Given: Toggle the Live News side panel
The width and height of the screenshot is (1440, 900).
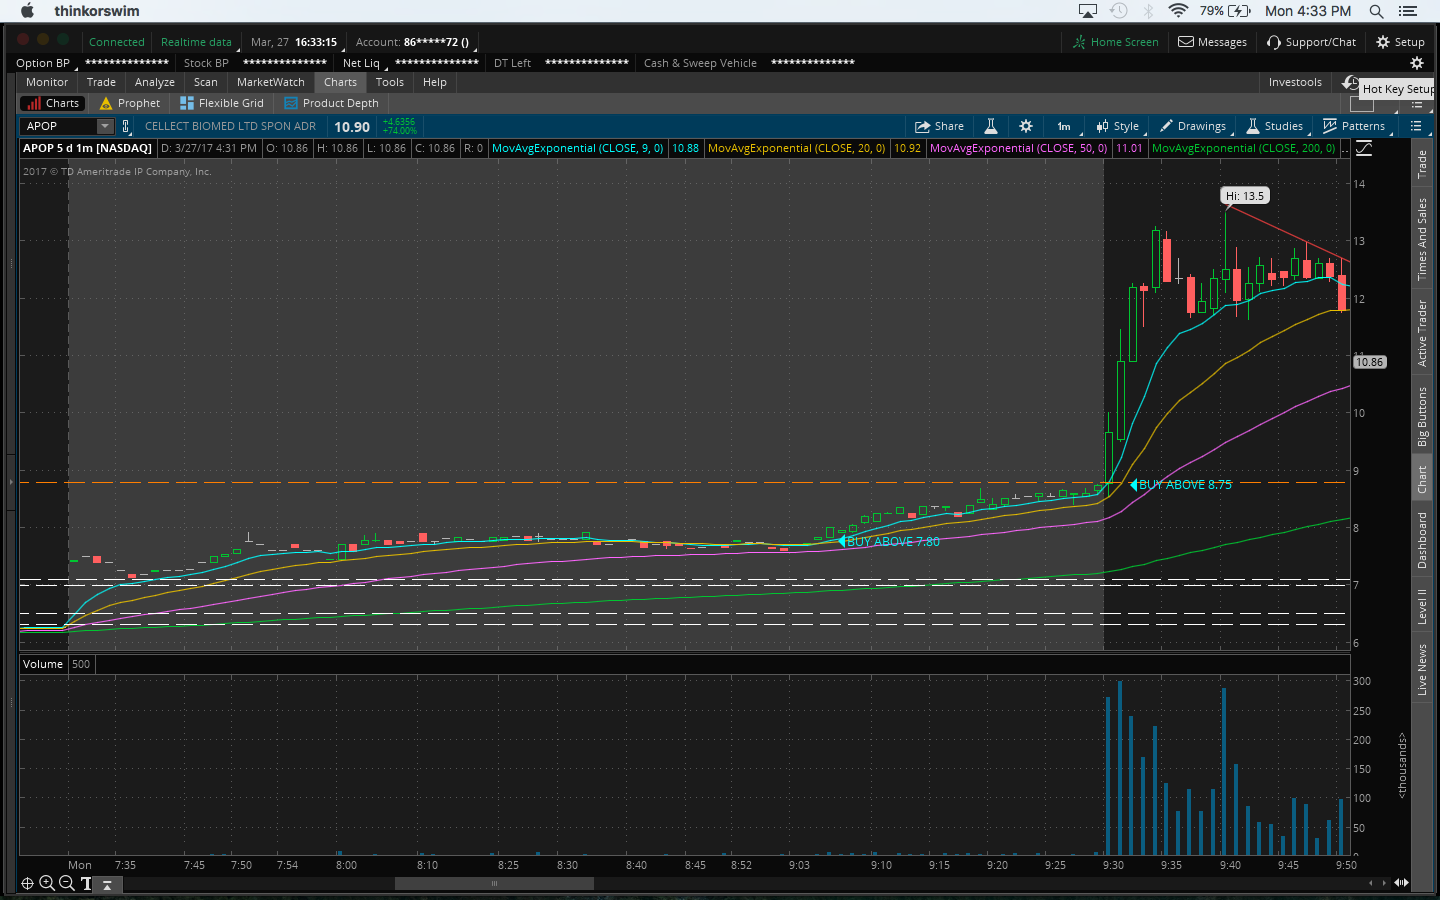Looking at the screenshot, I should pyautogui.click(x=1422, y=670).
